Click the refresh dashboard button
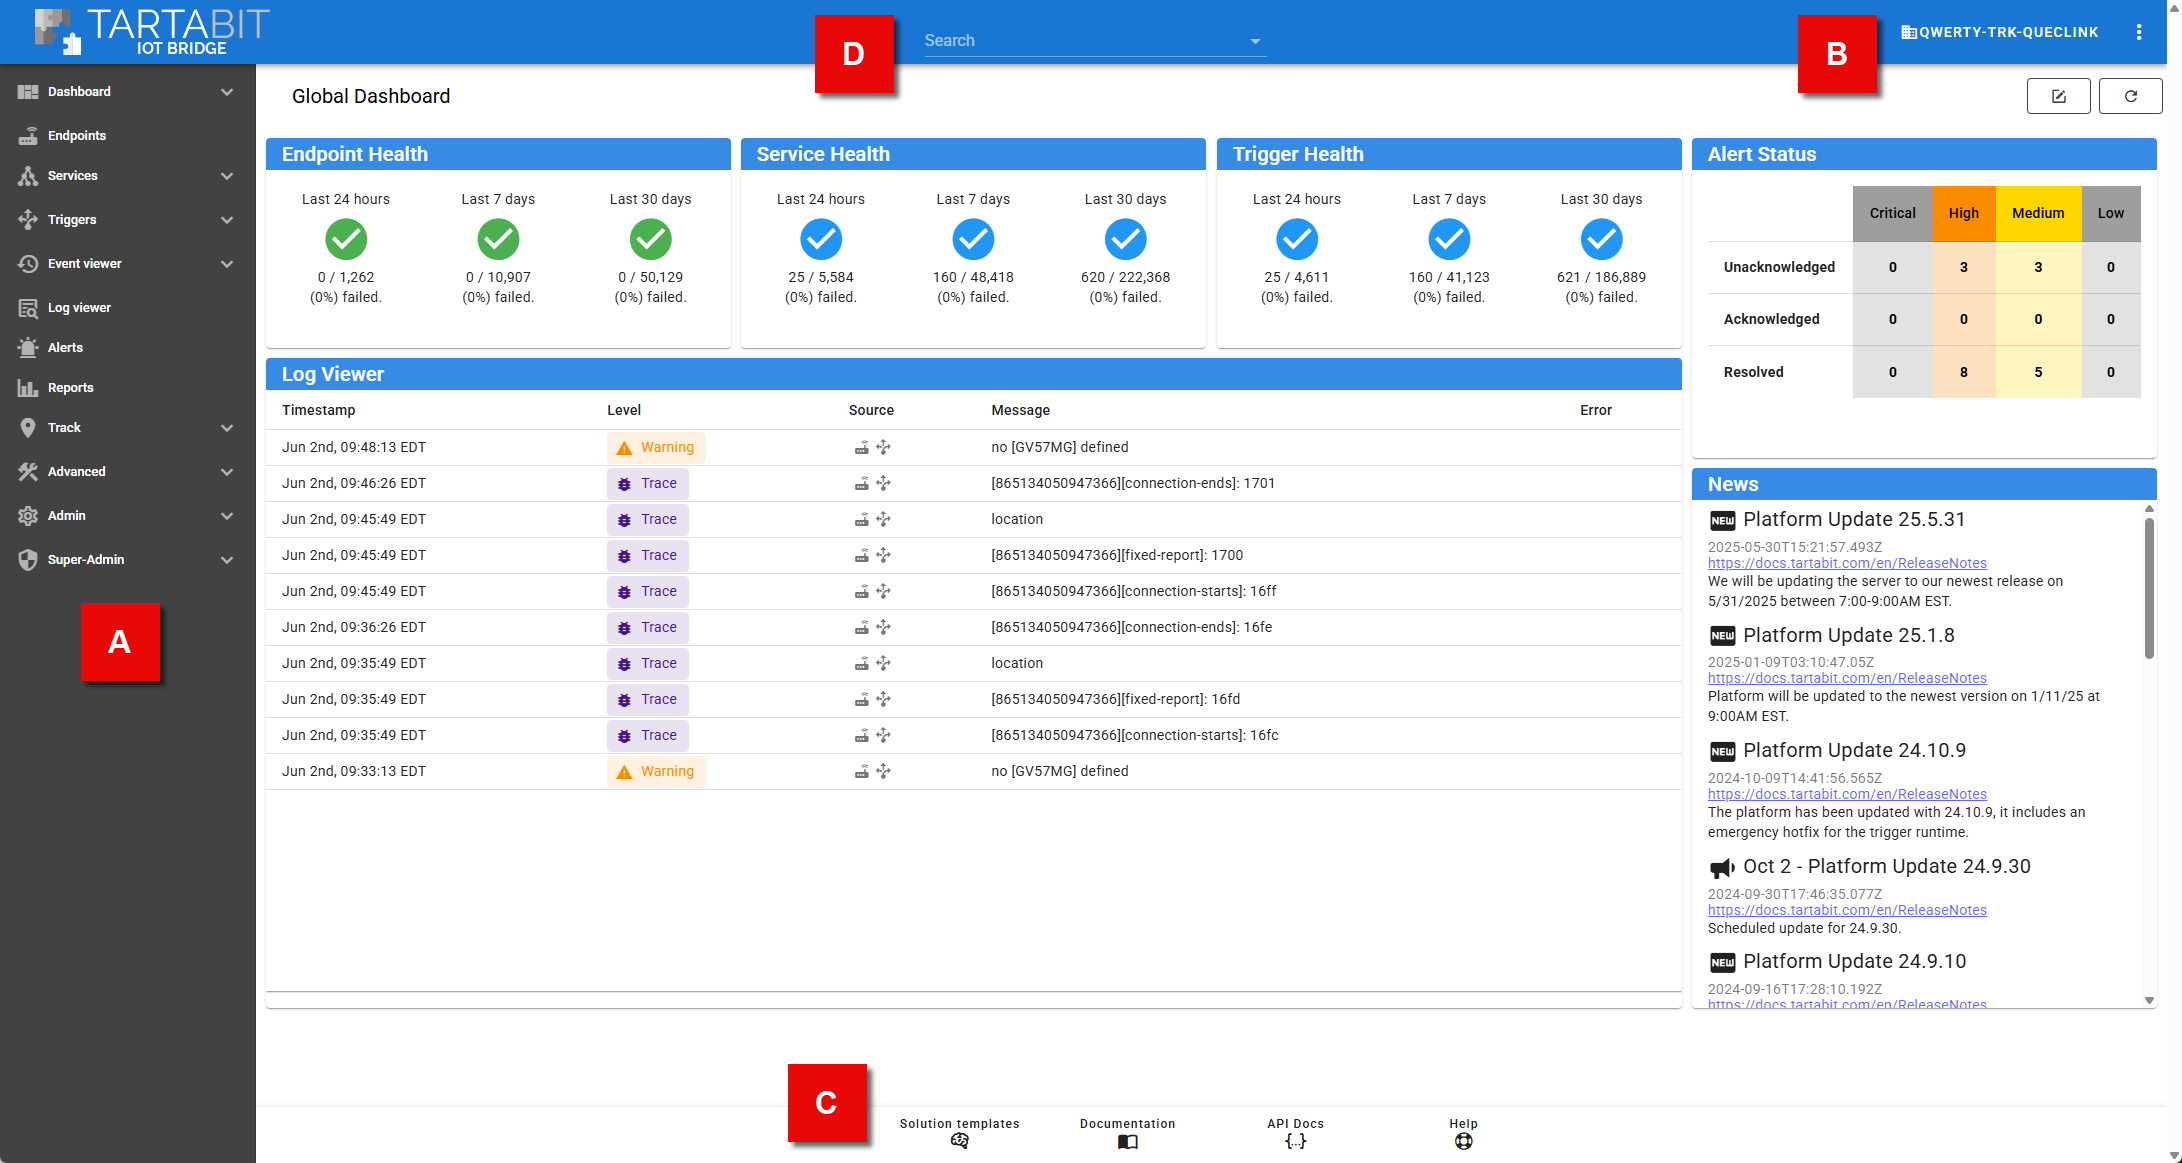The width and height of the screenshot is (2182, 1163). click(2131, 96)
